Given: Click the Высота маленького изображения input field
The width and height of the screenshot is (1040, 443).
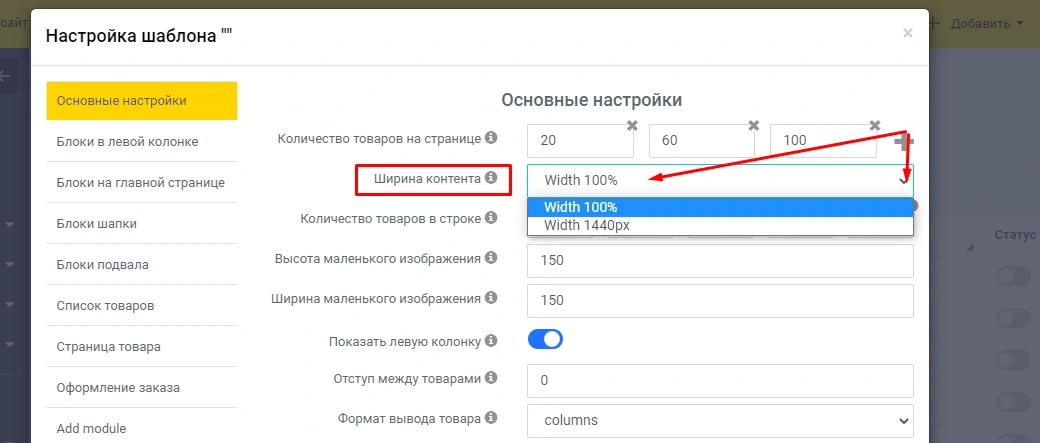Looking at the screenshot, I should pos(720,260).
